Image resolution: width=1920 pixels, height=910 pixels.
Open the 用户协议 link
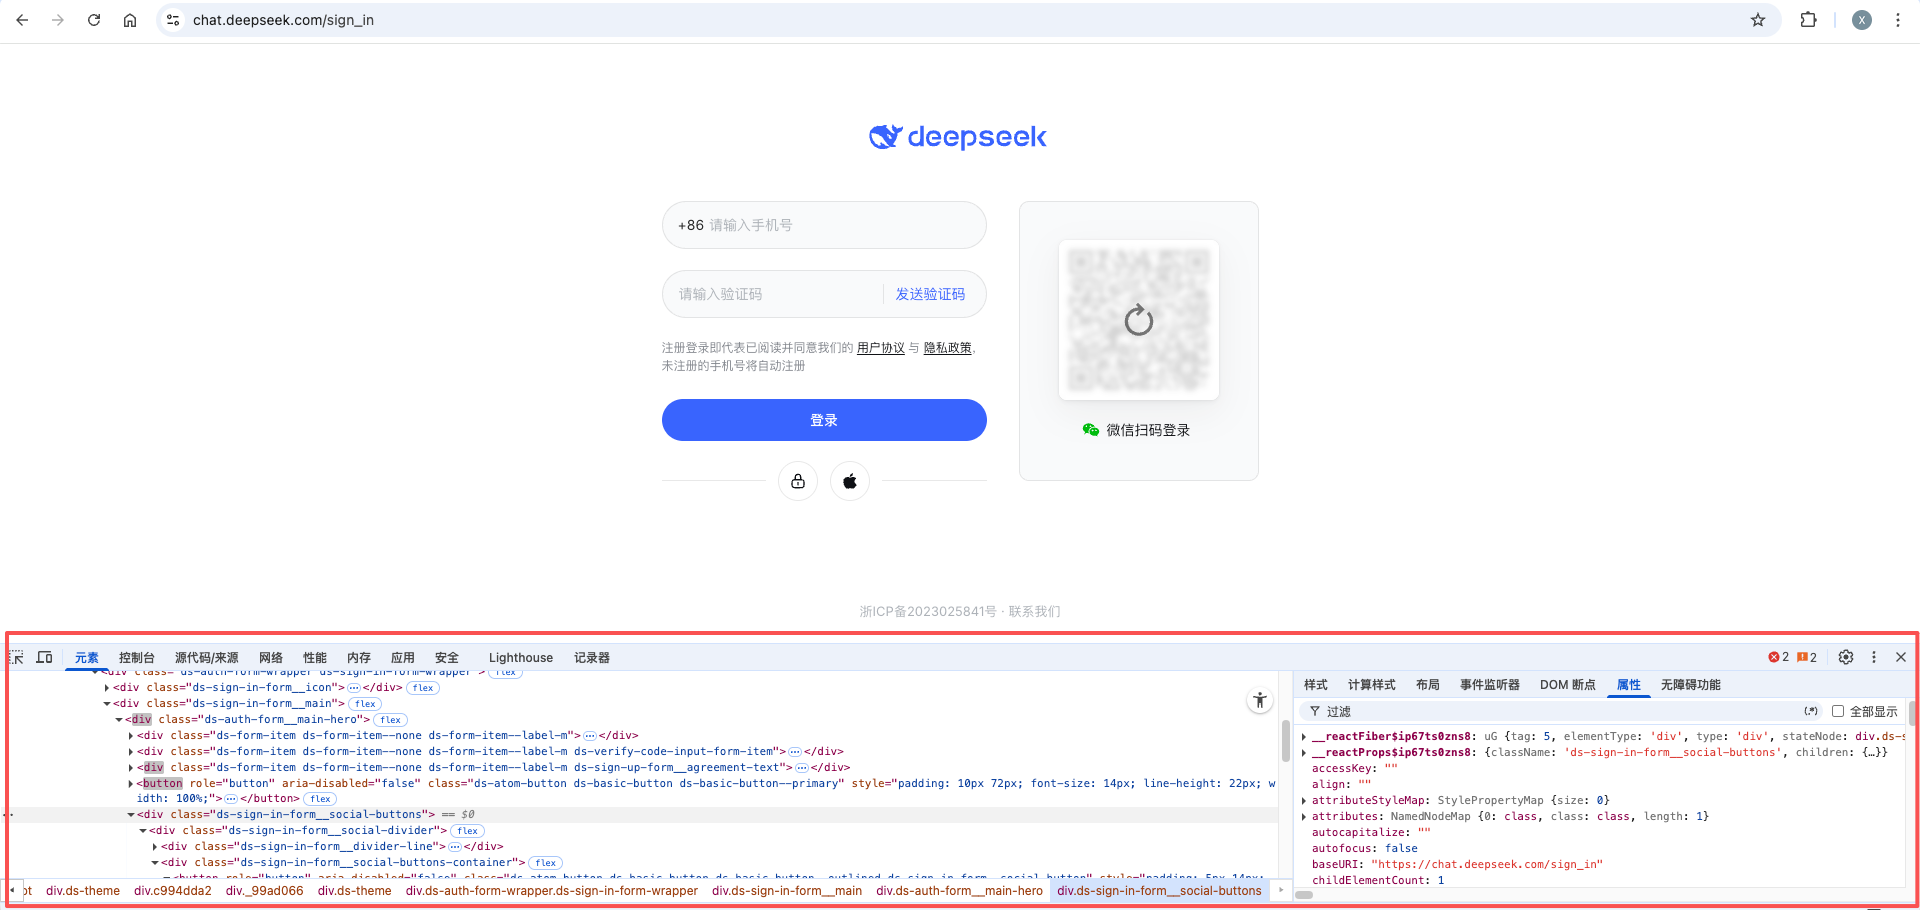pyautogui.click(x=880, y=348)
